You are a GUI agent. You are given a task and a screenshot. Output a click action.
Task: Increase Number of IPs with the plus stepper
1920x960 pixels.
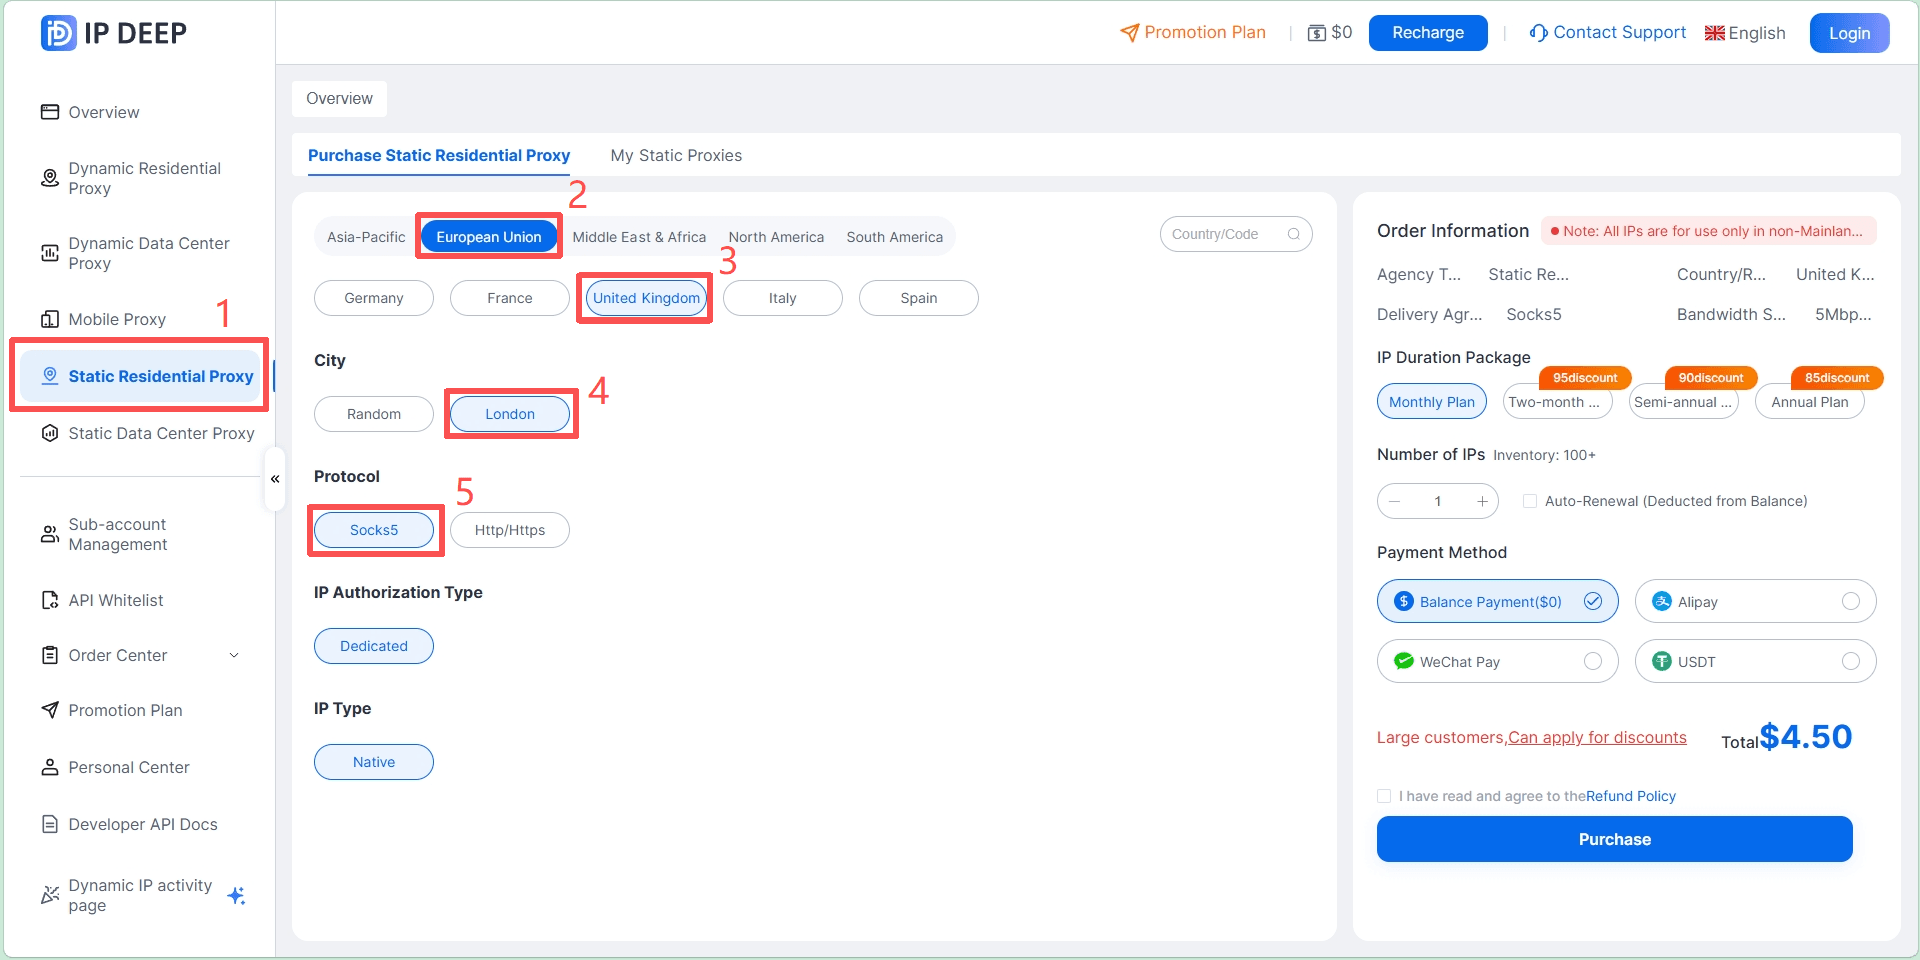click(1483, 501)
